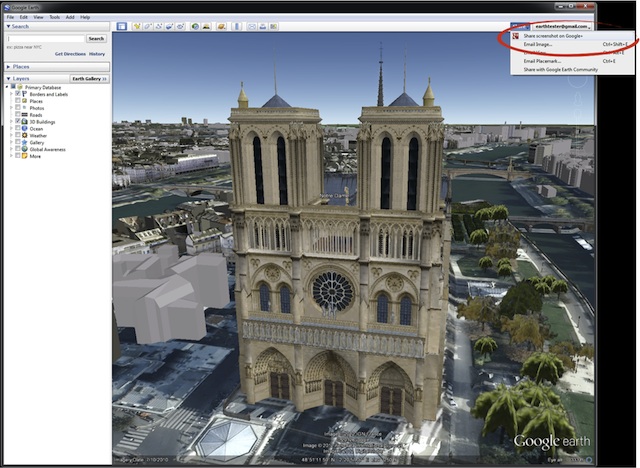Image resolution: width=640 pixels, height=468 pixels.
Task: Enable the Places layer checkbox
Action: pos(18,101)
